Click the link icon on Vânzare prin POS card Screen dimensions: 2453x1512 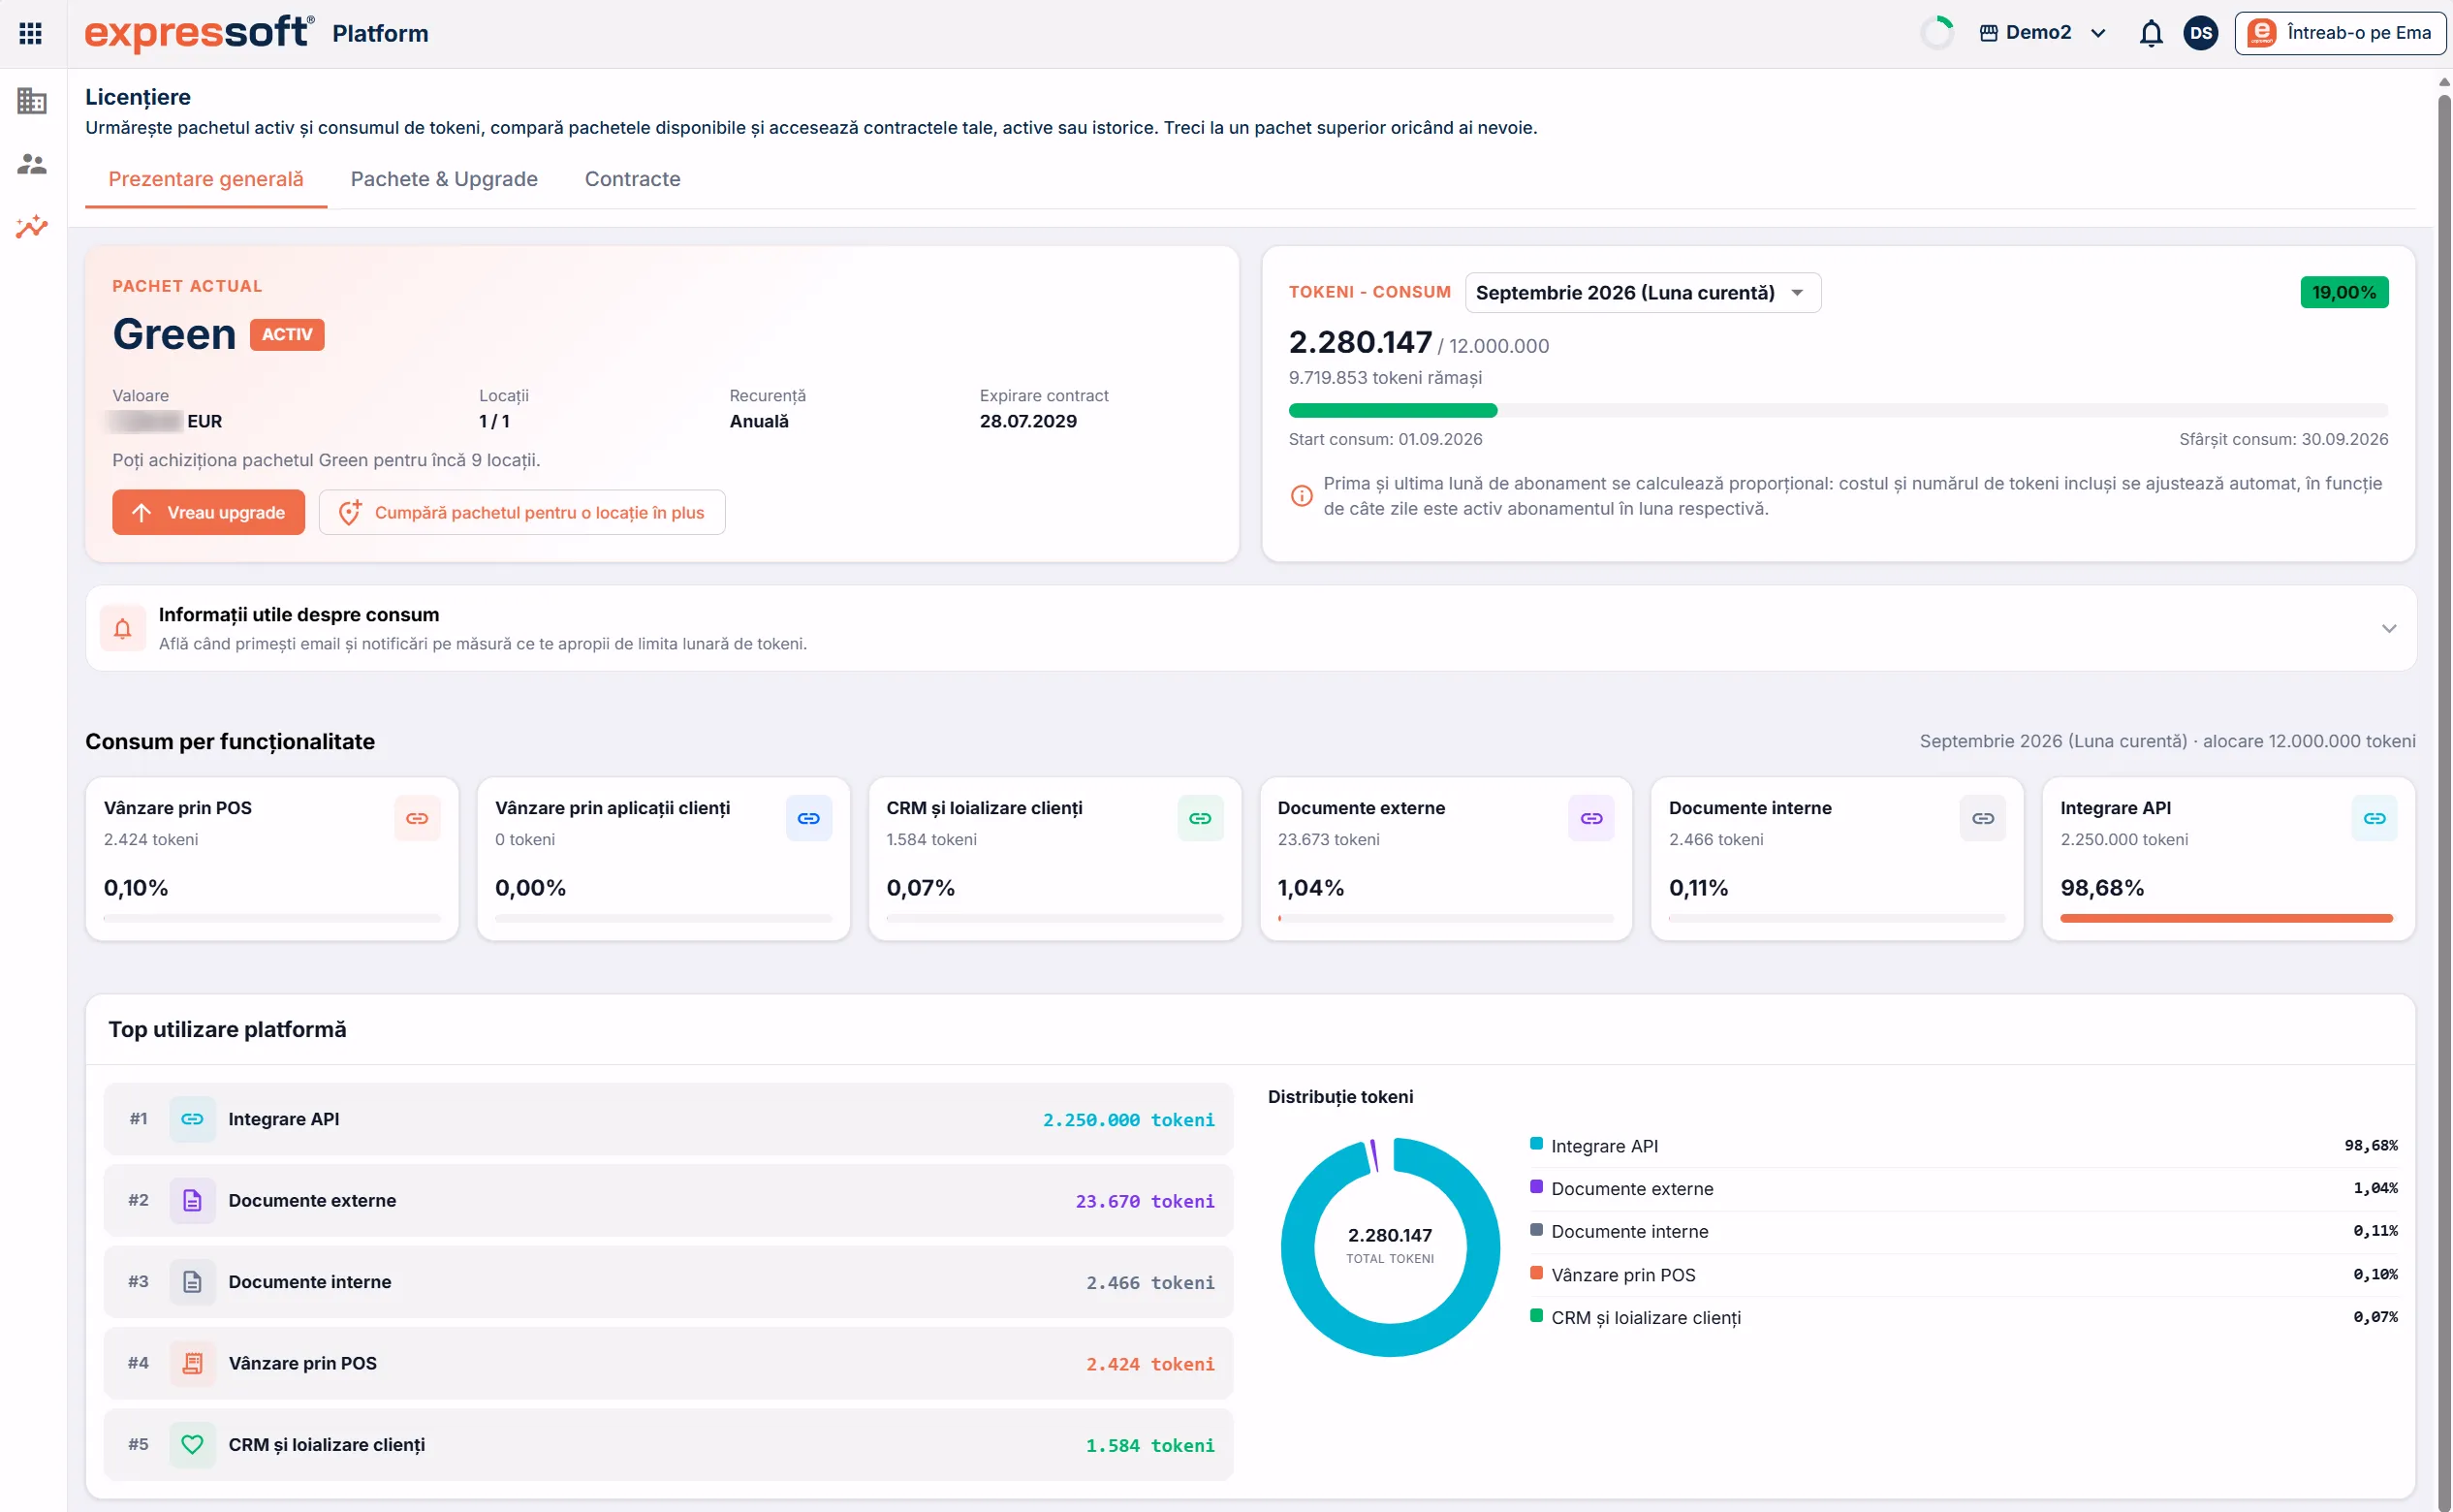pos(417,818)
